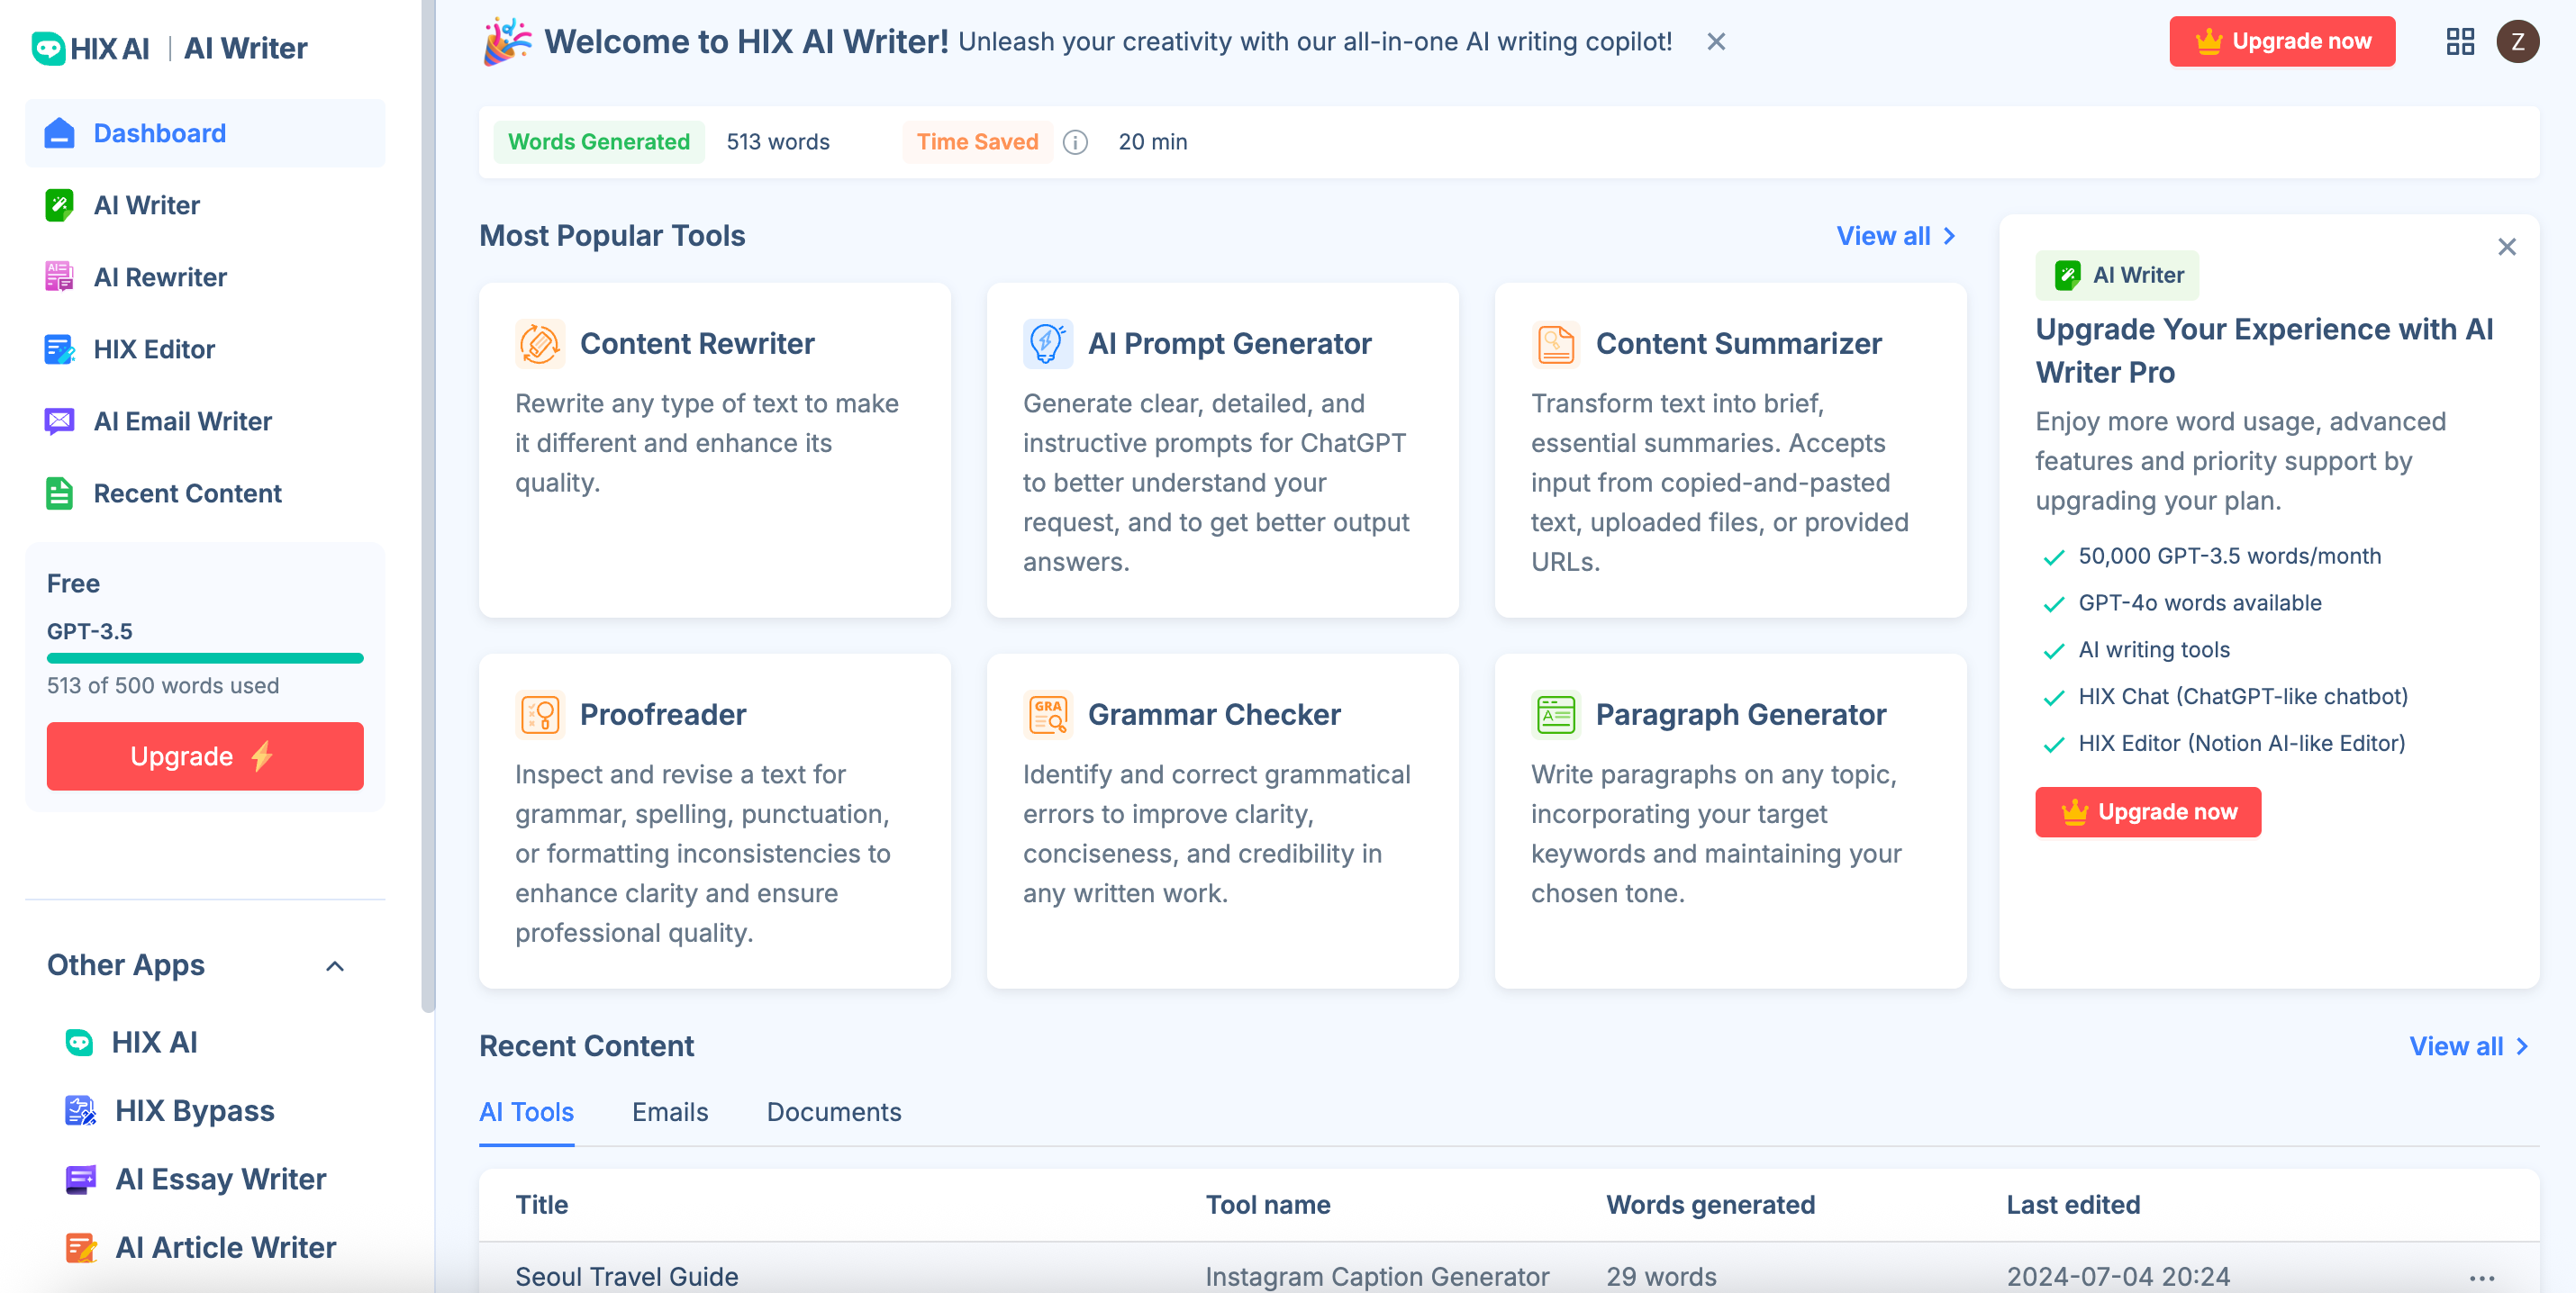
Task: Open the AI Prompt Generator card title
Action: [1230, 343]
